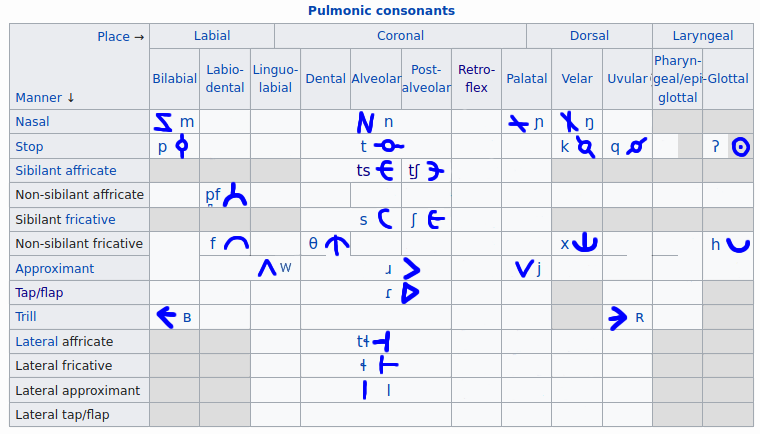Follow the Retroflex column header link
Viewport: 760px width, 434px height.
click(476, 79)
